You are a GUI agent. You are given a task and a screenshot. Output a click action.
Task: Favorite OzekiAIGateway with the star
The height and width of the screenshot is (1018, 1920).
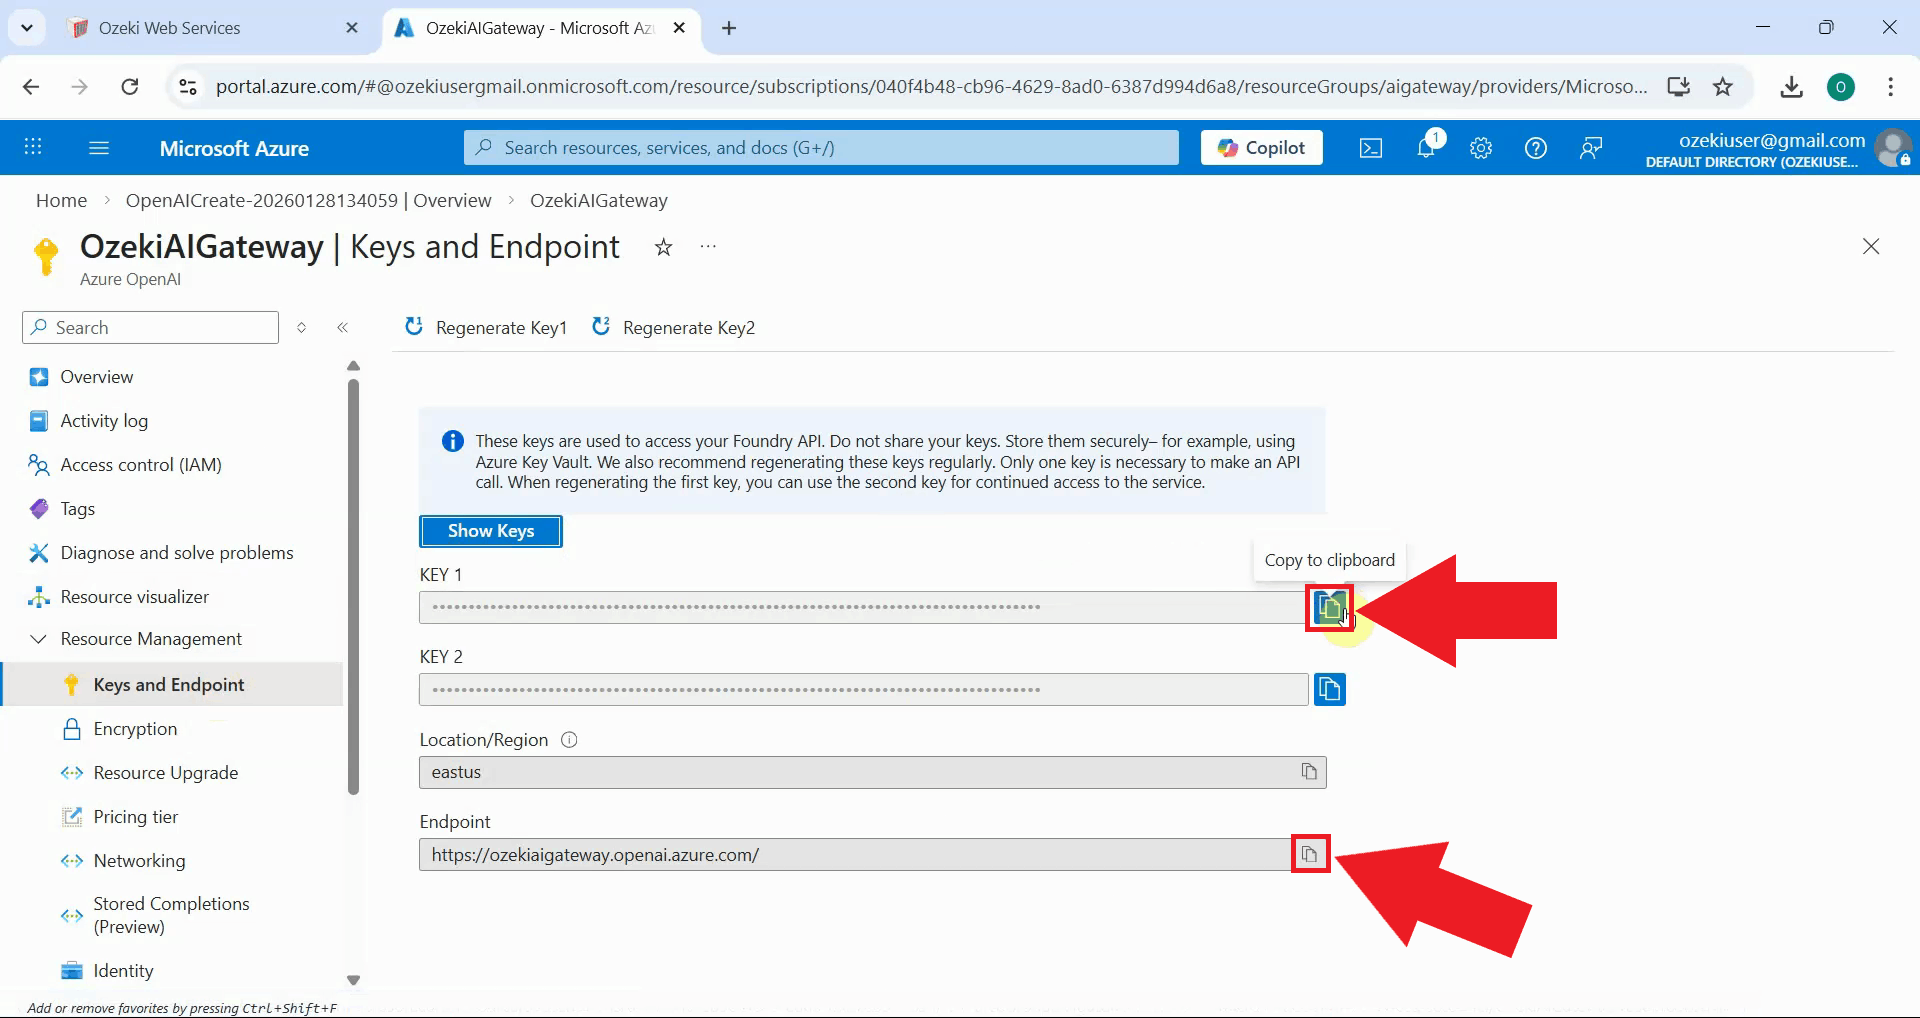[x=662, y=246]
